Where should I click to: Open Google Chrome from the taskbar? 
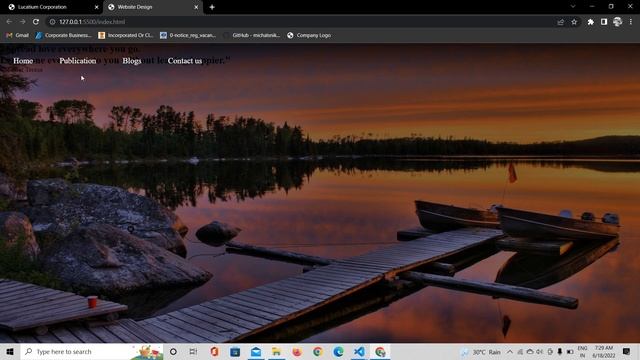point(318,351)
